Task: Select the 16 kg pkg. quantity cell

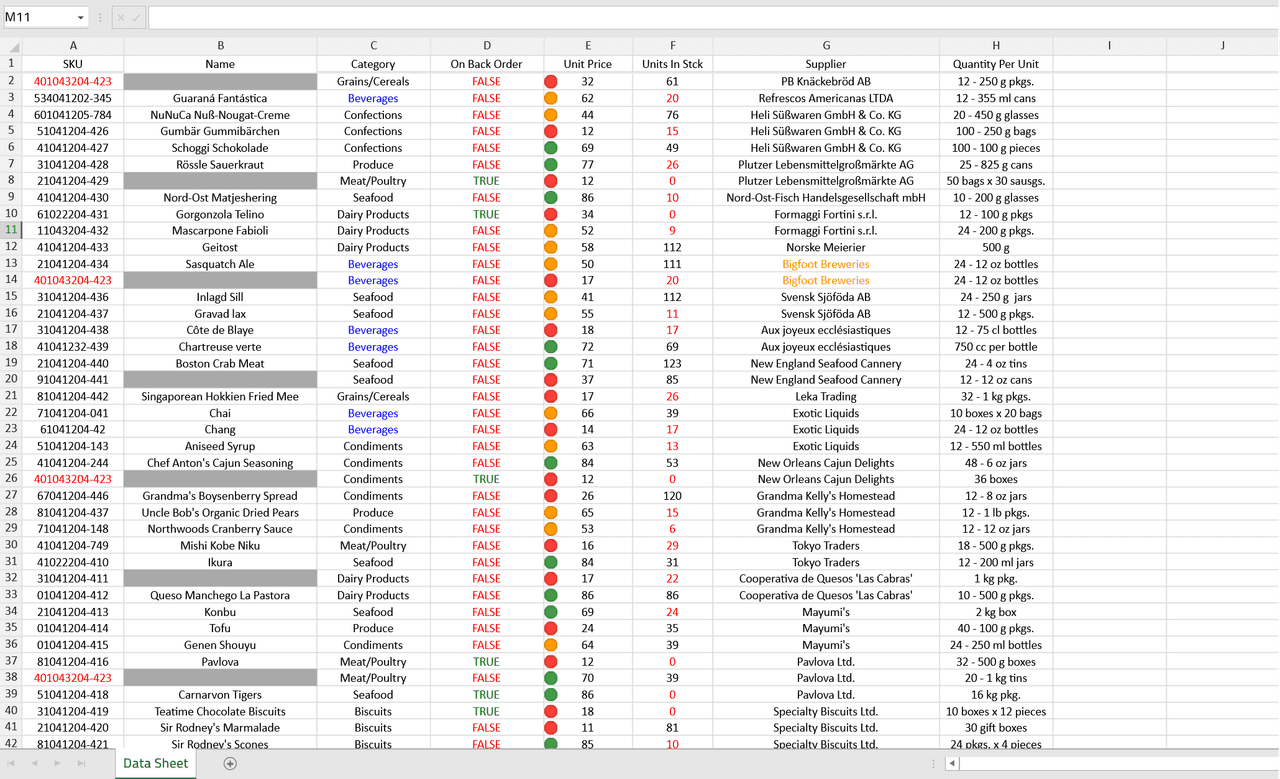Action: tap(996, 694)
